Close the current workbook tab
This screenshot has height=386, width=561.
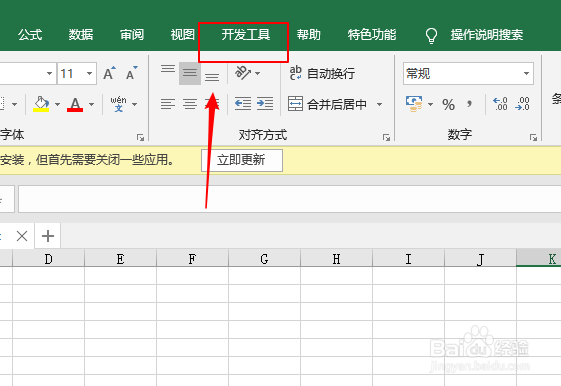pos(22,236)
